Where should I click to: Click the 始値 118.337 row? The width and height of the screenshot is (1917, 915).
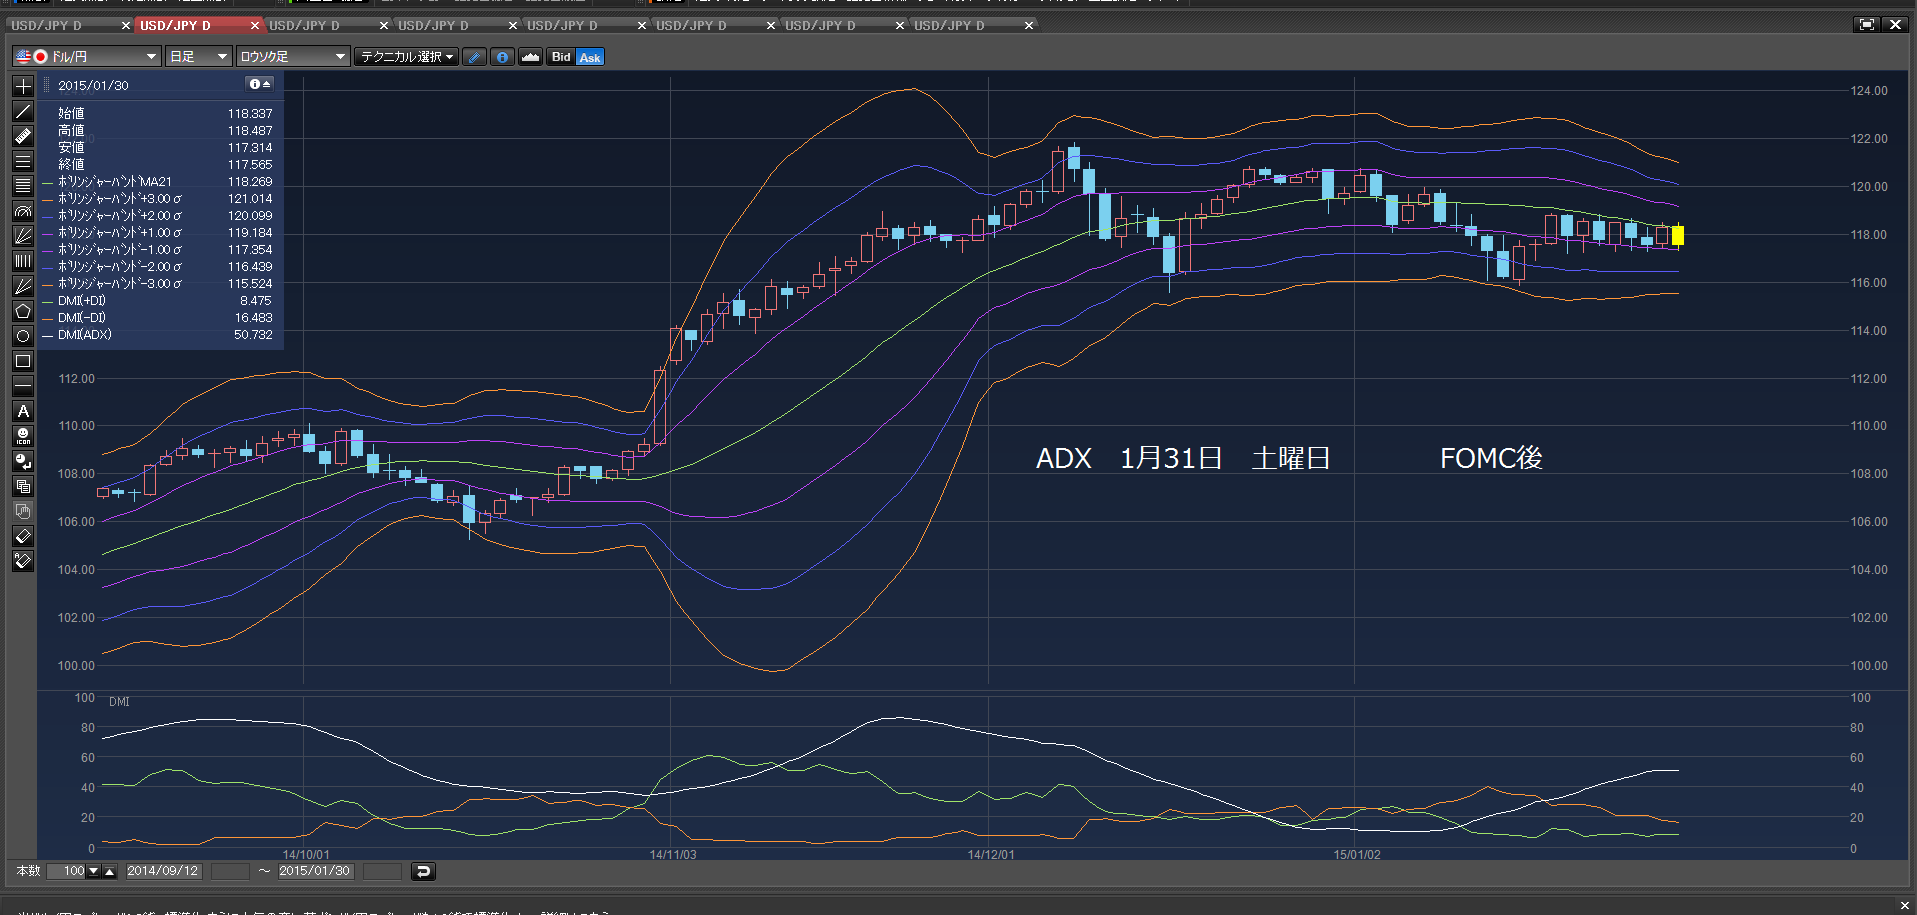(x=163, y=114)
